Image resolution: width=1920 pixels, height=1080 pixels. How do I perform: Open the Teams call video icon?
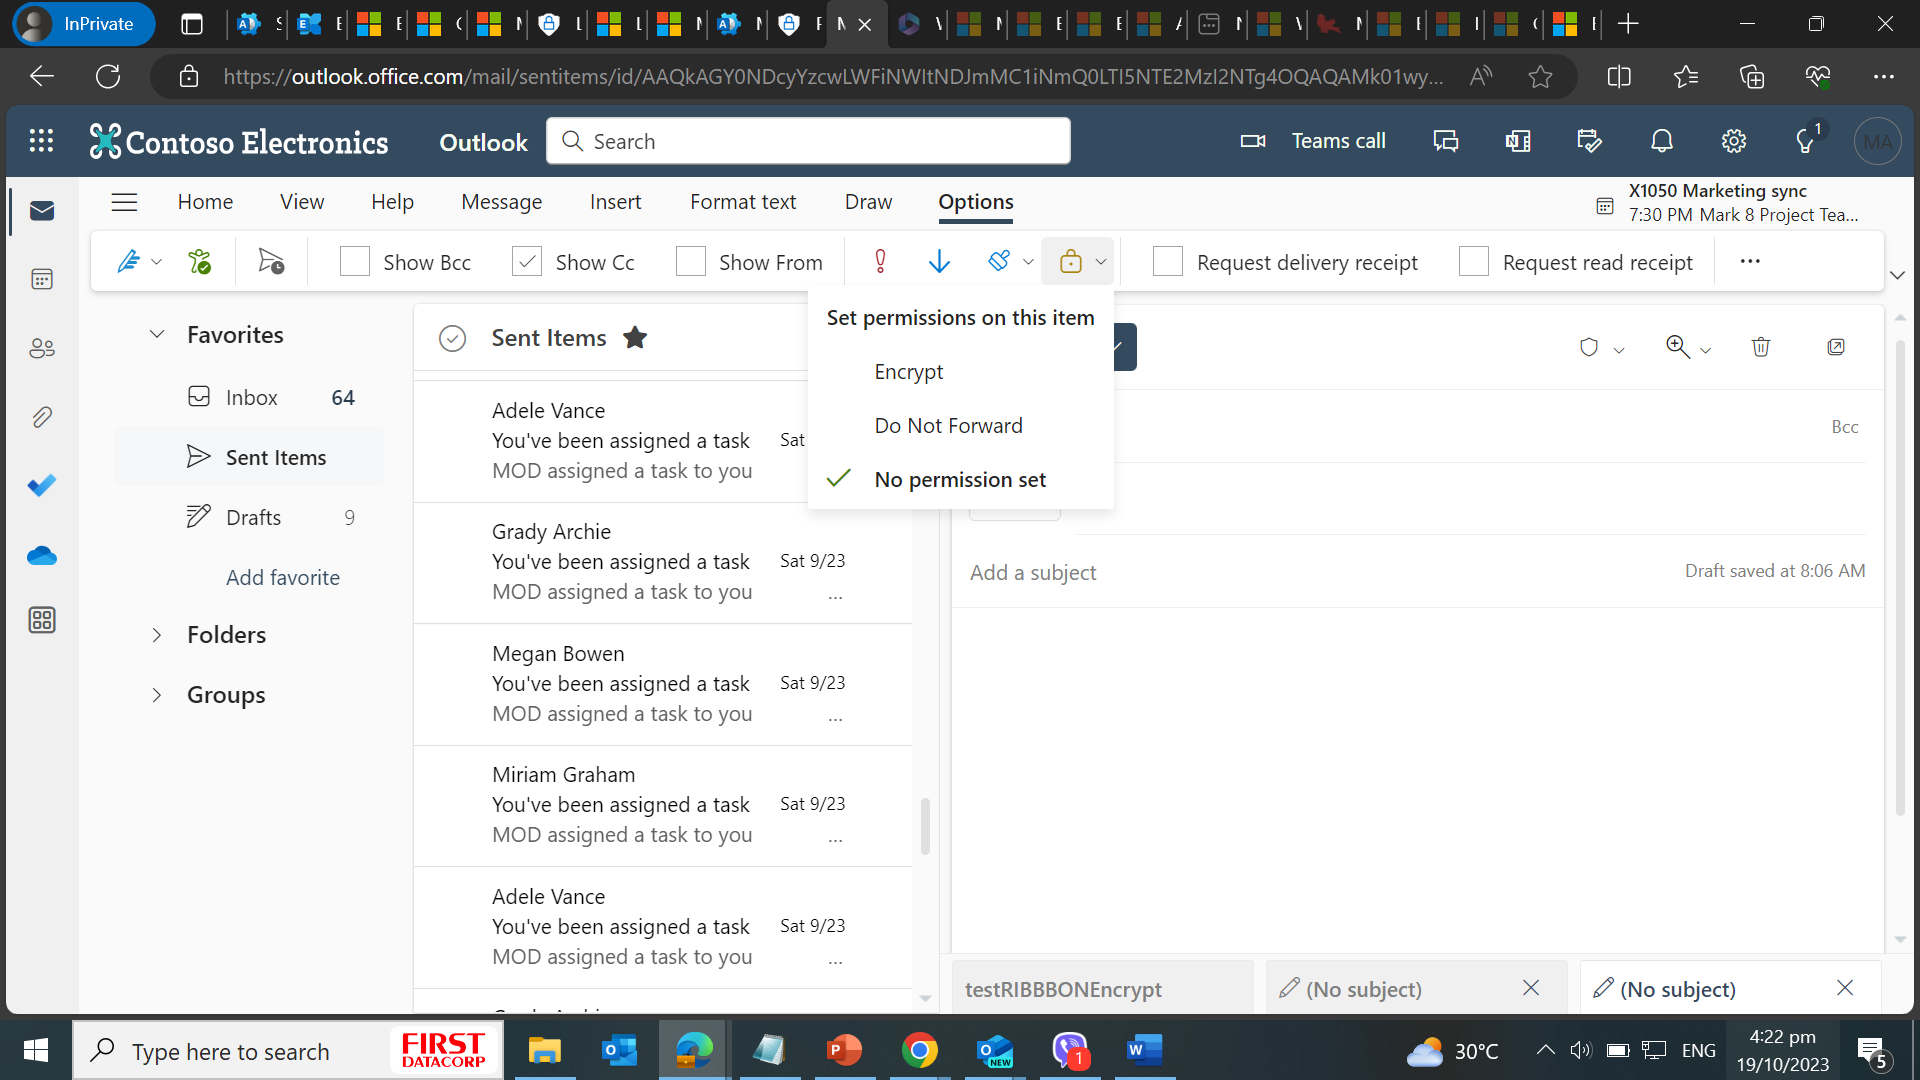point(1251,141)
